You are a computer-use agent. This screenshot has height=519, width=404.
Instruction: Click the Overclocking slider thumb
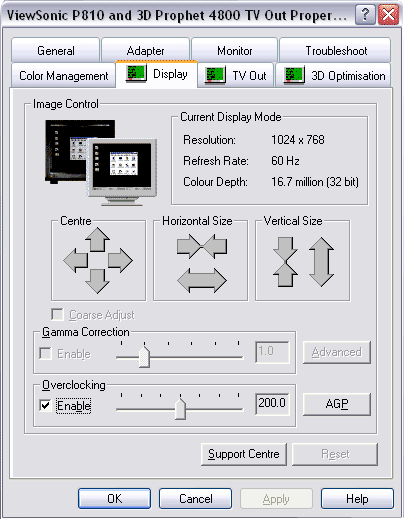click(180, 409)
